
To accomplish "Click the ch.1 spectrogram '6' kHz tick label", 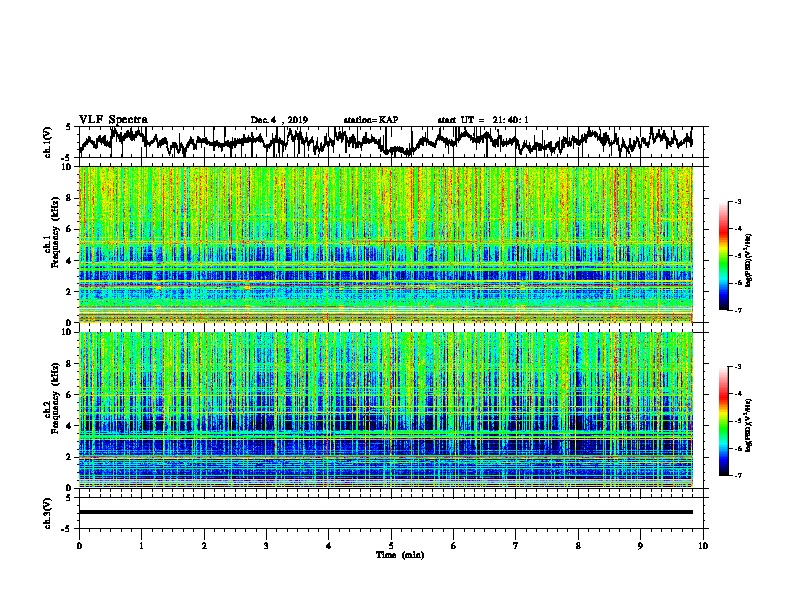I will tap(70, 229).
